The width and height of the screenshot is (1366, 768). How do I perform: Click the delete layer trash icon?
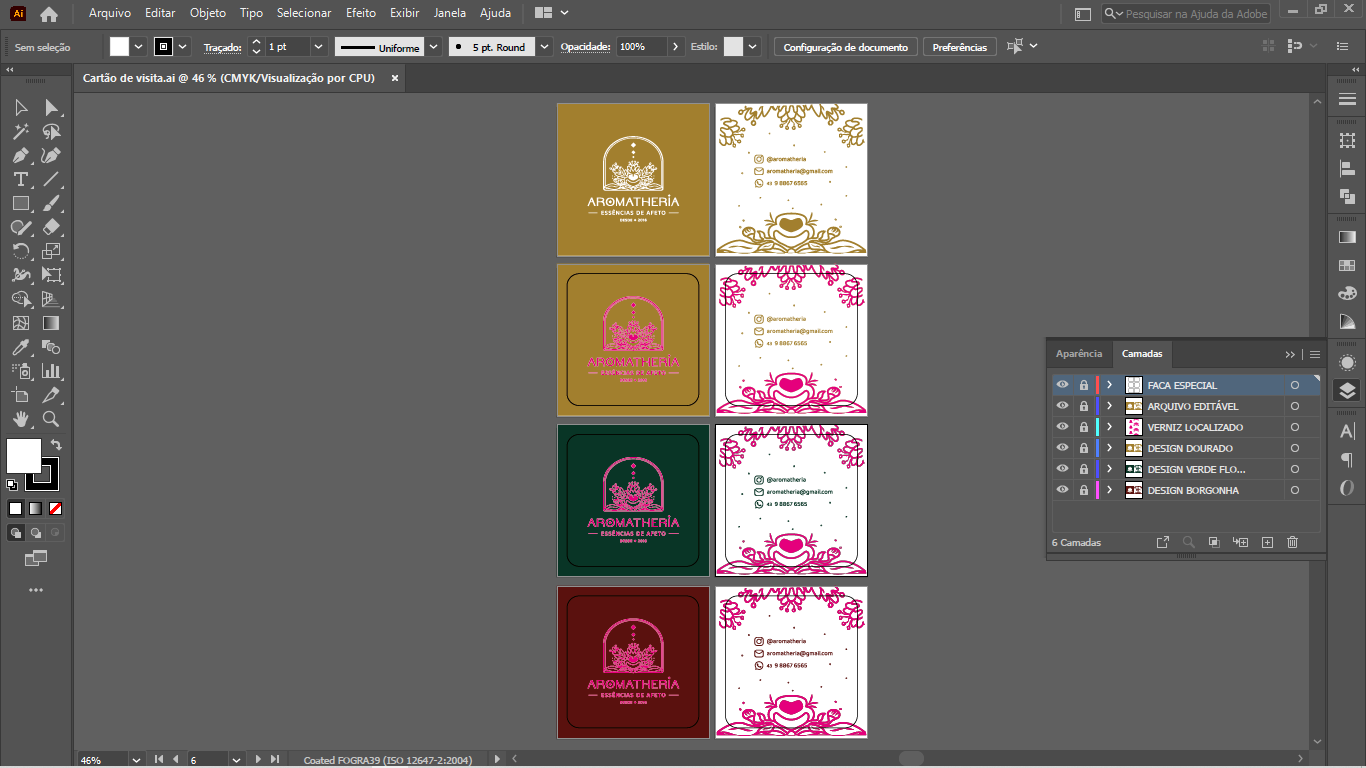[1292, 542]
